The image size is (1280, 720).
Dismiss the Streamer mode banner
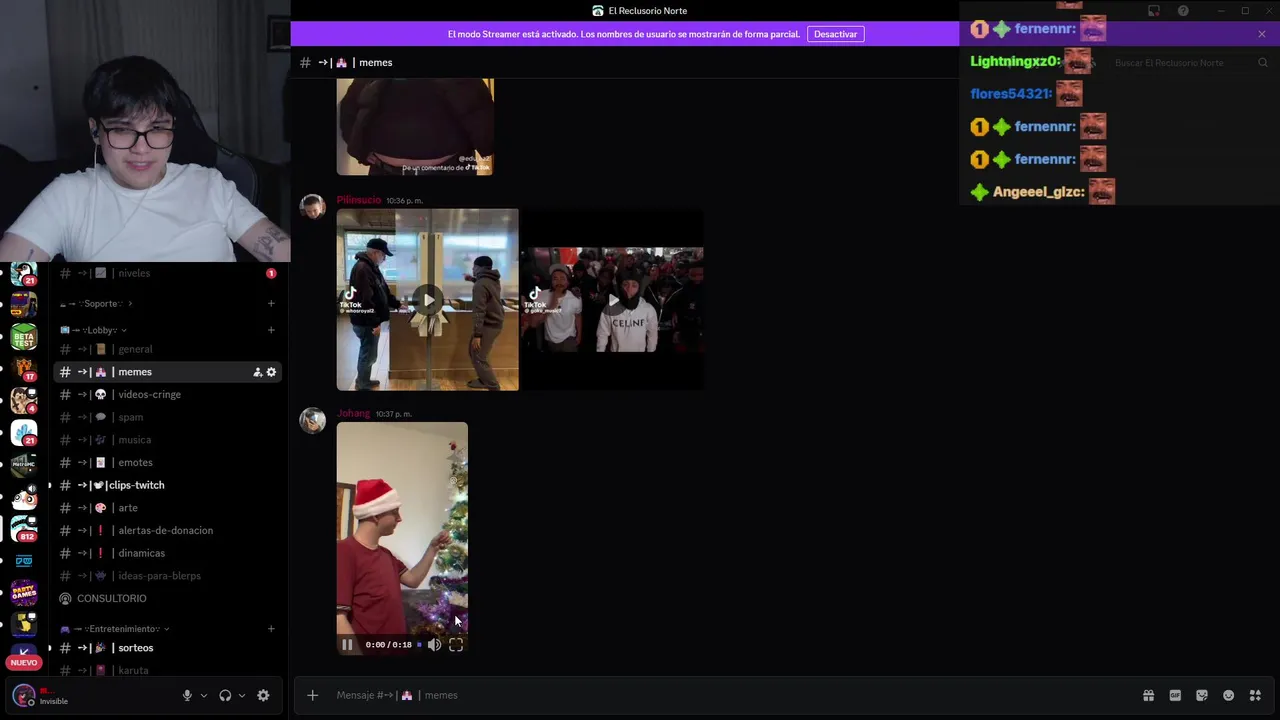click(x=1262, y=34)
